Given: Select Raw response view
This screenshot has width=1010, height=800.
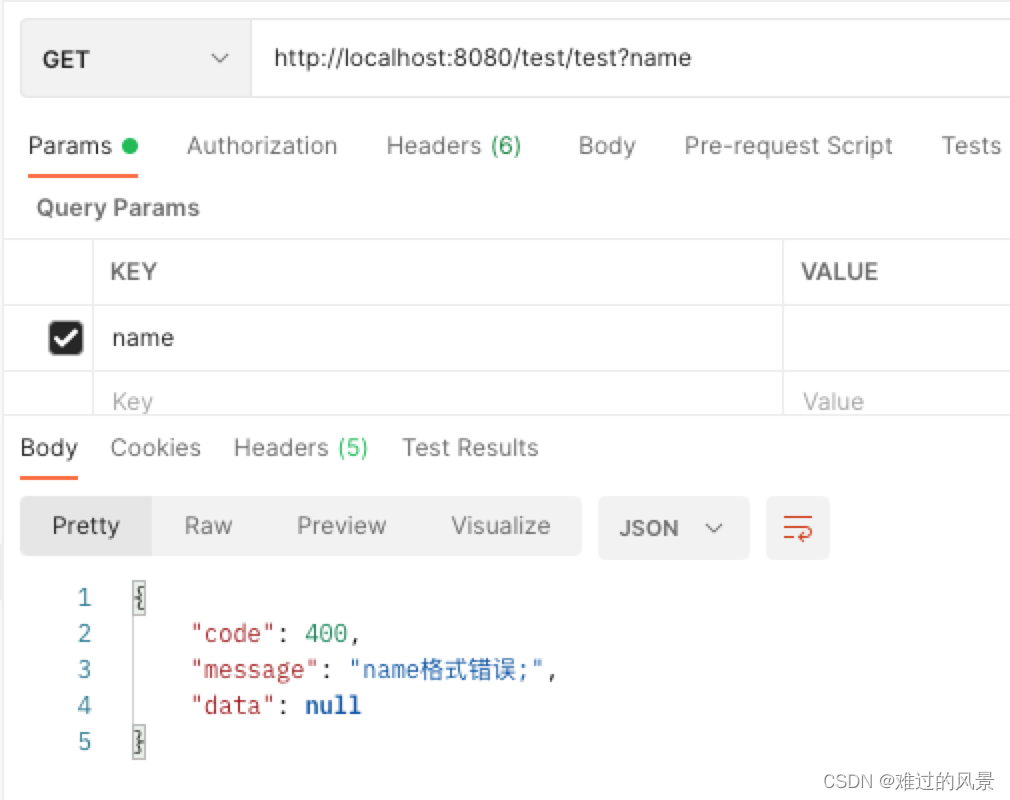Looking at the screenshot, I should pyautogui.click(x=208, y=526).
